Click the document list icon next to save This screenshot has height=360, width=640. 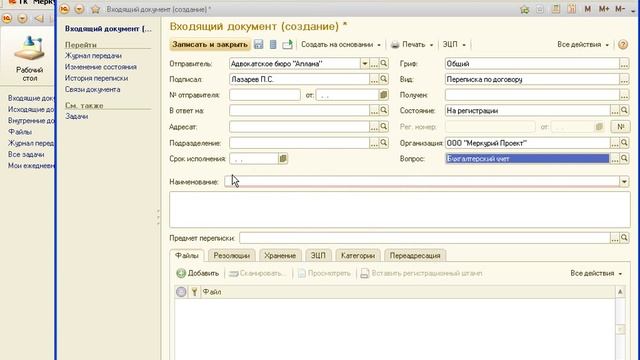[273, 44]
